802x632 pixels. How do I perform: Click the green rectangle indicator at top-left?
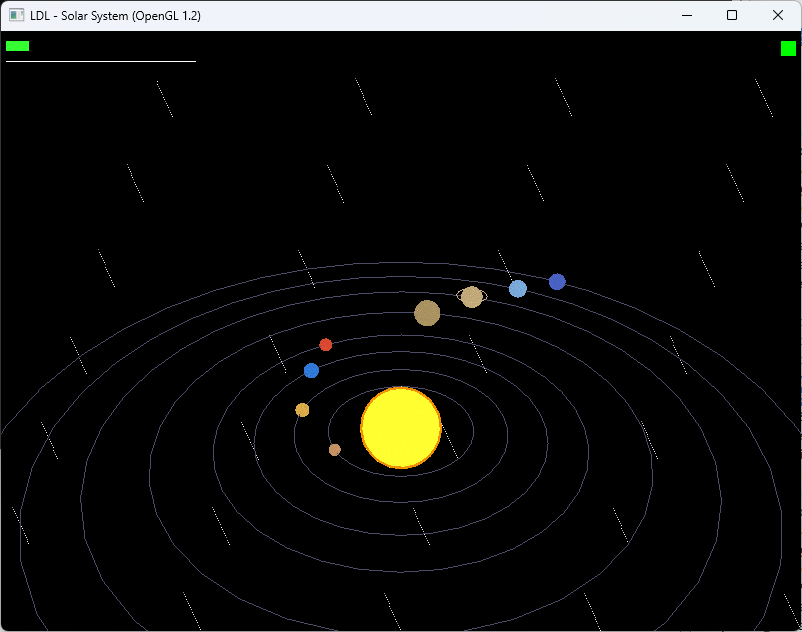click(17, 46)
